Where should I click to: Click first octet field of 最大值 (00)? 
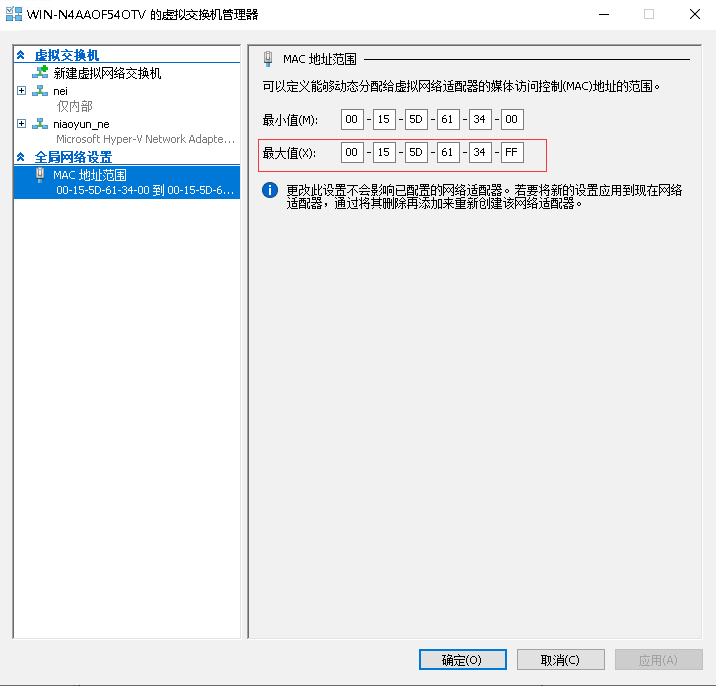(x=352, y=153)
